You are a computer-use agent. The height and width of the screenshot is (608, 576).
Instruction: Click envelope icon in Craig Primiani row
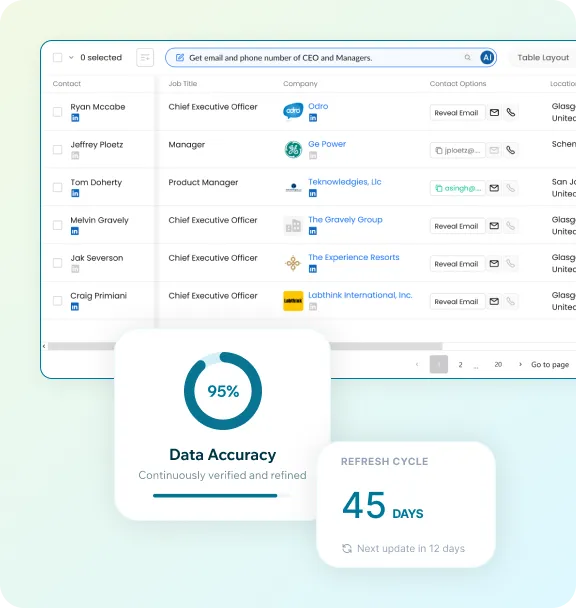point(494,301)
